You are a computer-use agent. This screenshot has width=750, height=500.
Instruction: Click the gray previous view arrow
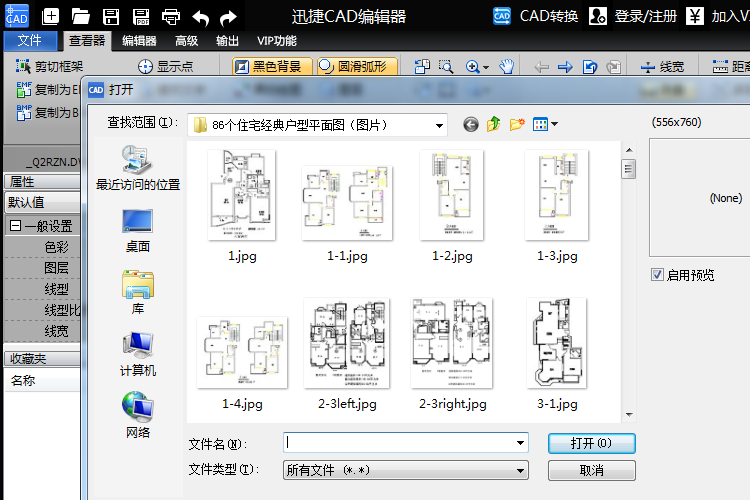tap(541, 67)
